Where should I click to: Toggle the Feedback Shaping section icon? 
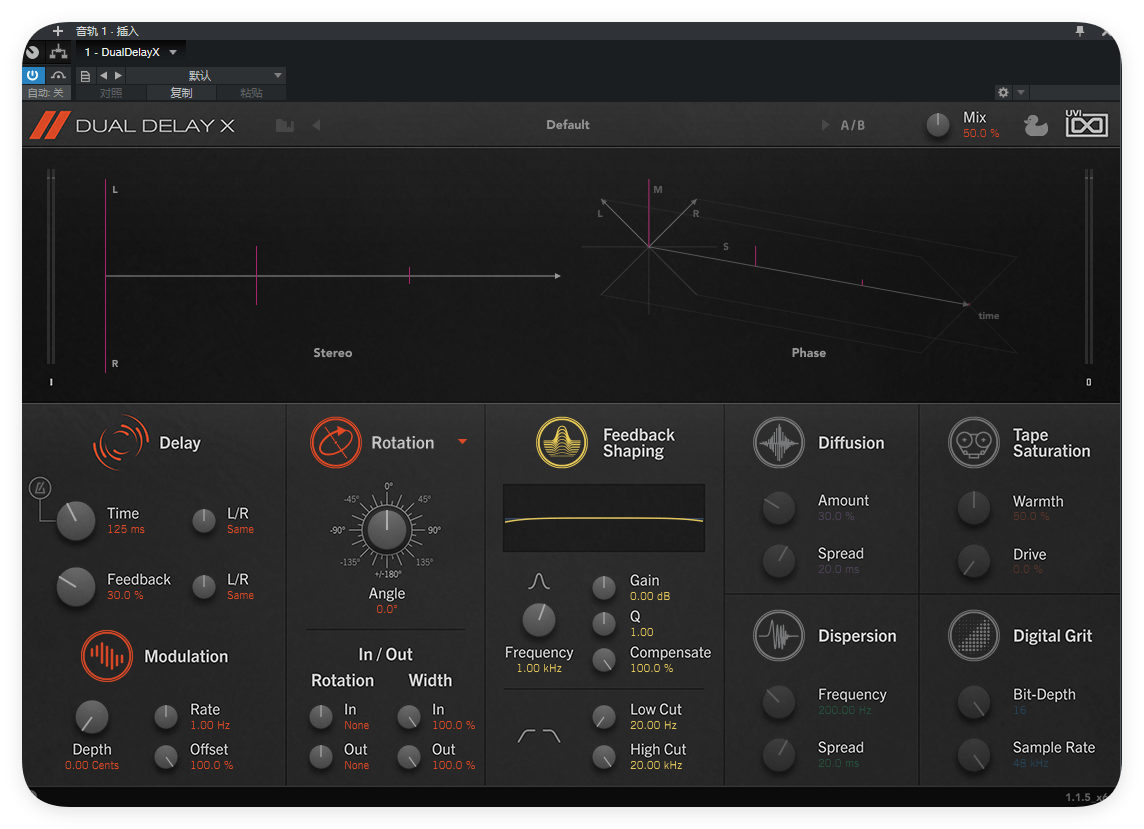pos(562,442)
